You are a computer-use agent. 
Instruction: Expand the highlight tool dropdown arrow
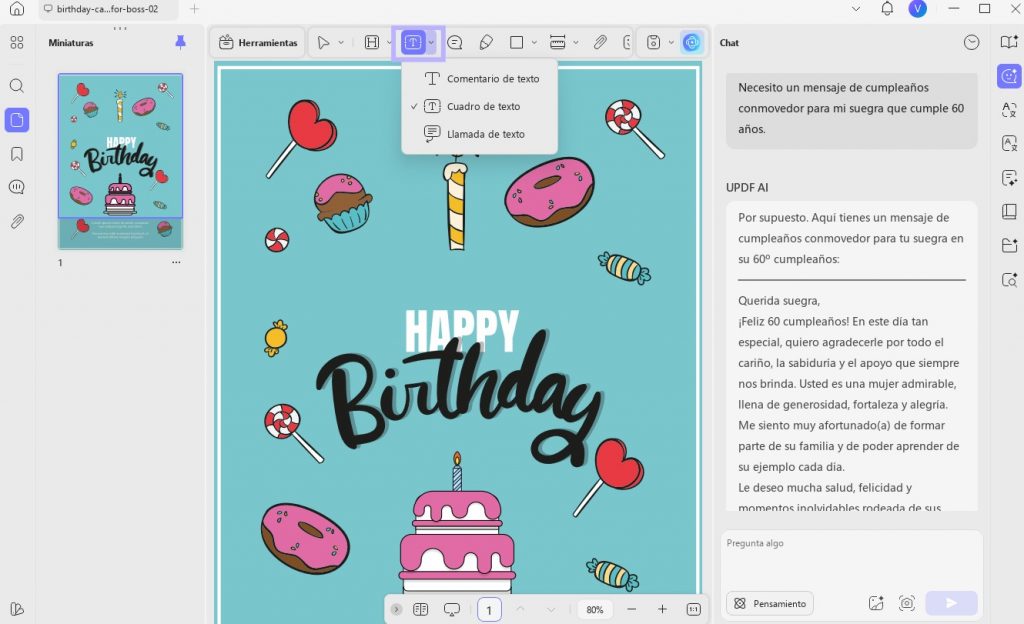coord(389,42)
